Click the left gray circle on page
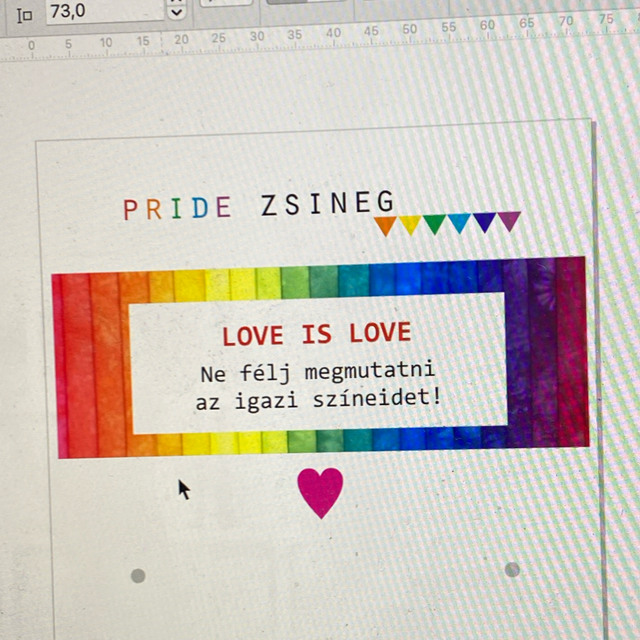Image resolution: width=640 pixels, height=640 pixels. pyautogui.click(x=138, y=575)
